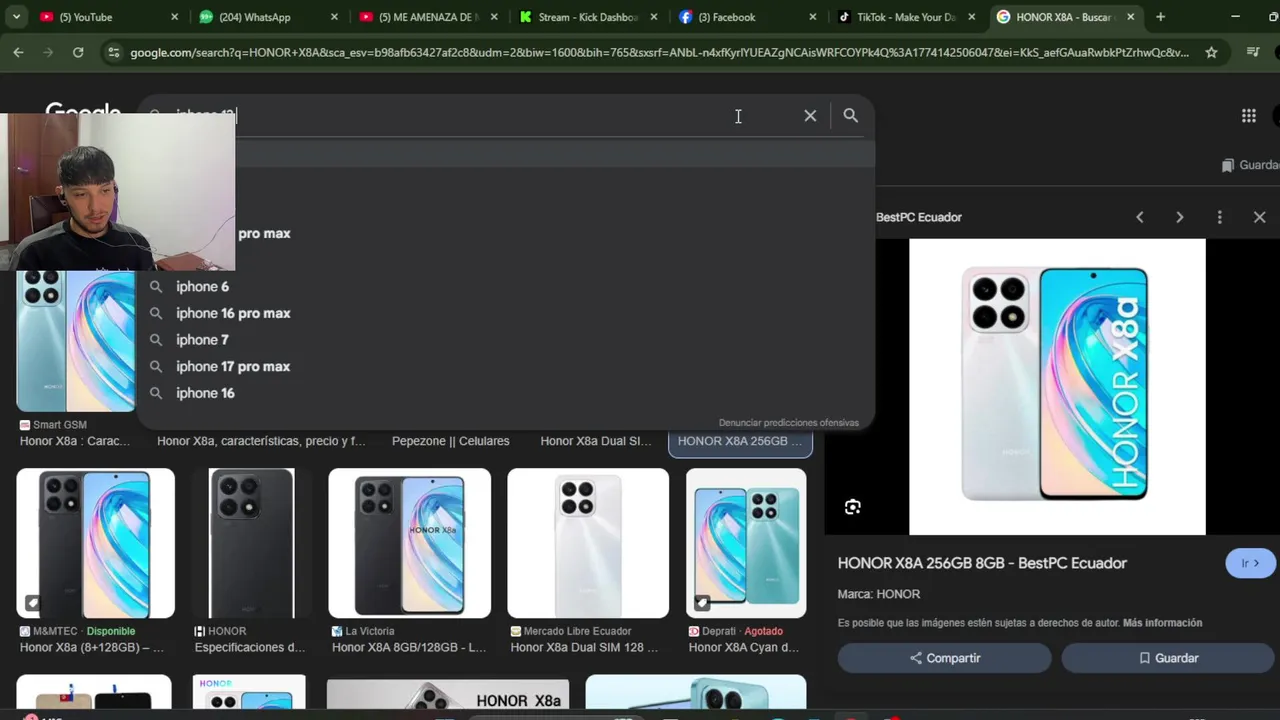The image size is (1280, 720).
Task: Open the Google apps grid icon
Action: click(1249, 116)
